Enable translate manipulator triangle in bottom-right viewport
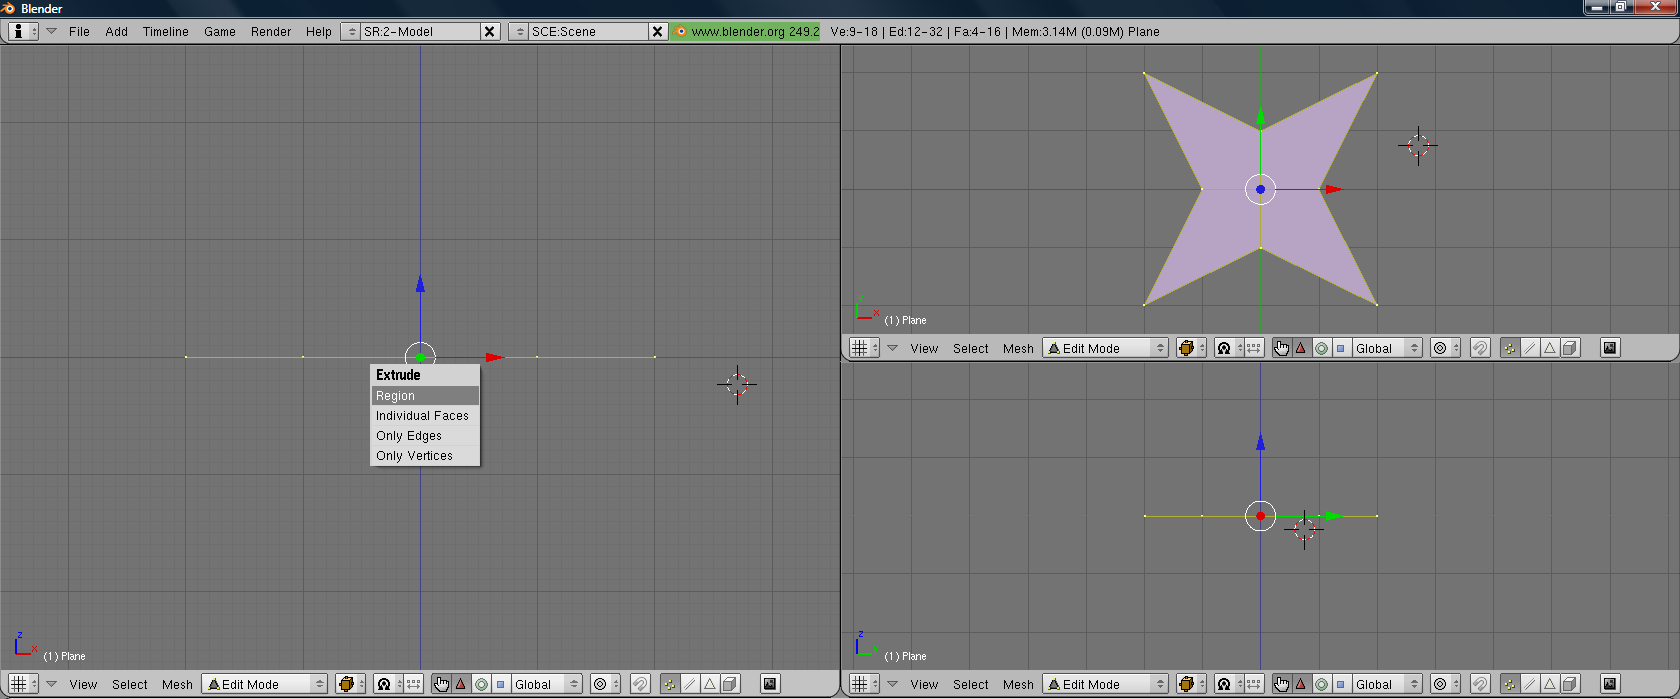This screenshot has height=699, width=1680. 1302,684
